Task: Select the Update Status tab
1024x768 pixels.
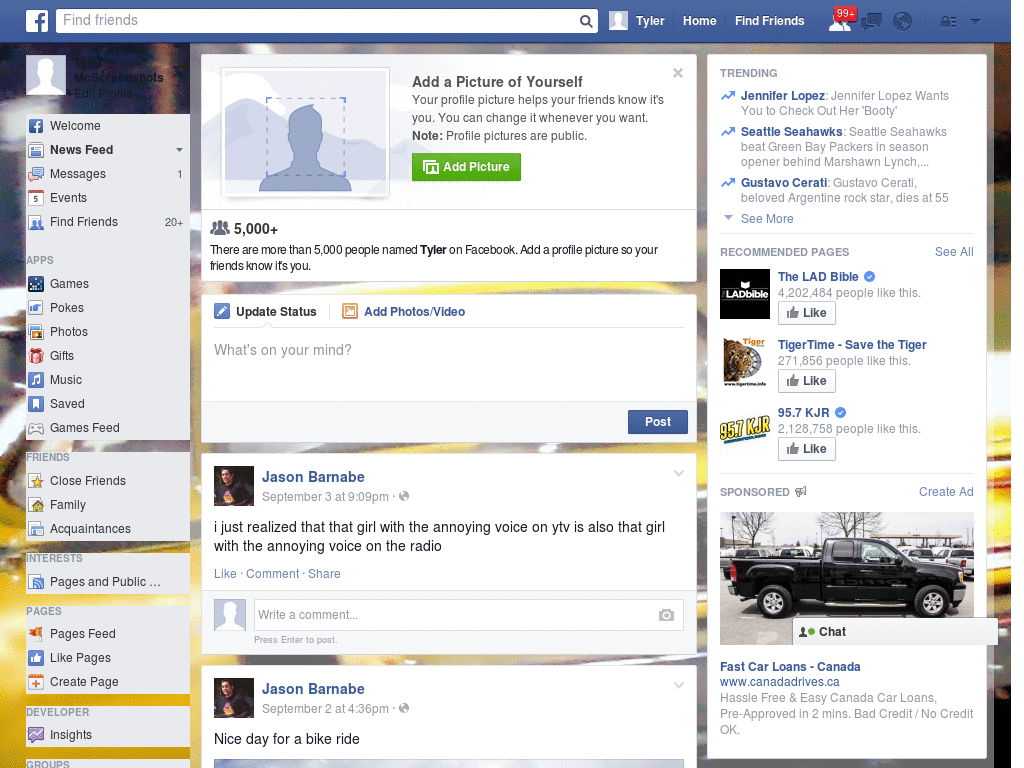Action: pyautogui.click(x=265, y=312)
